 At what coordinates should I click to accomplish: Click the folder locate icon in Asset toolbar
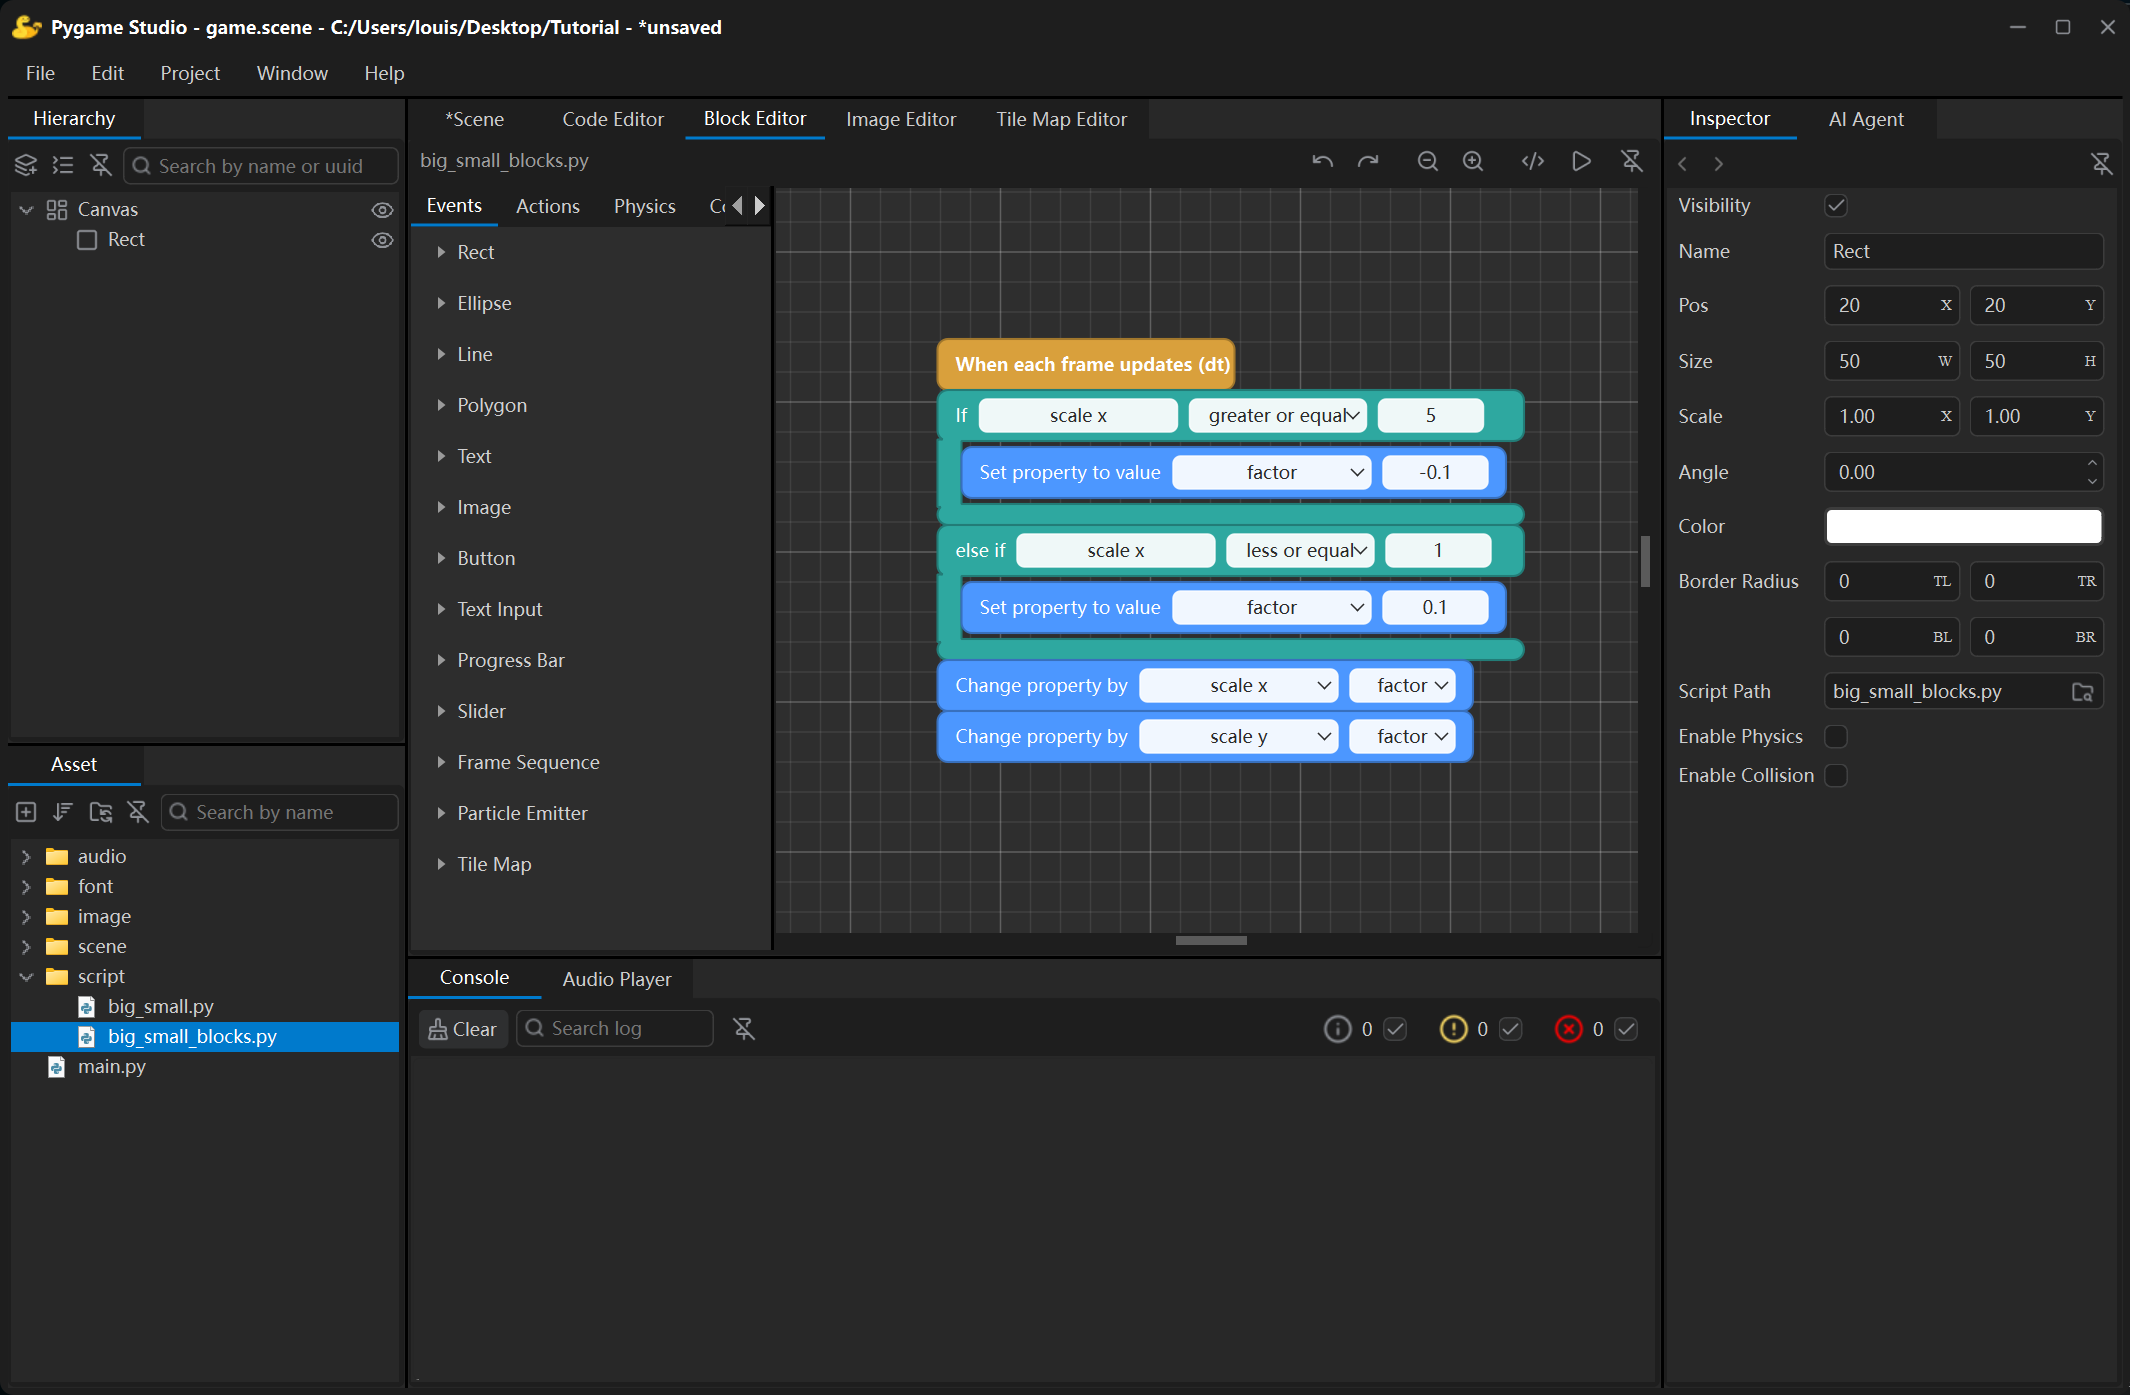coord(100,812)
